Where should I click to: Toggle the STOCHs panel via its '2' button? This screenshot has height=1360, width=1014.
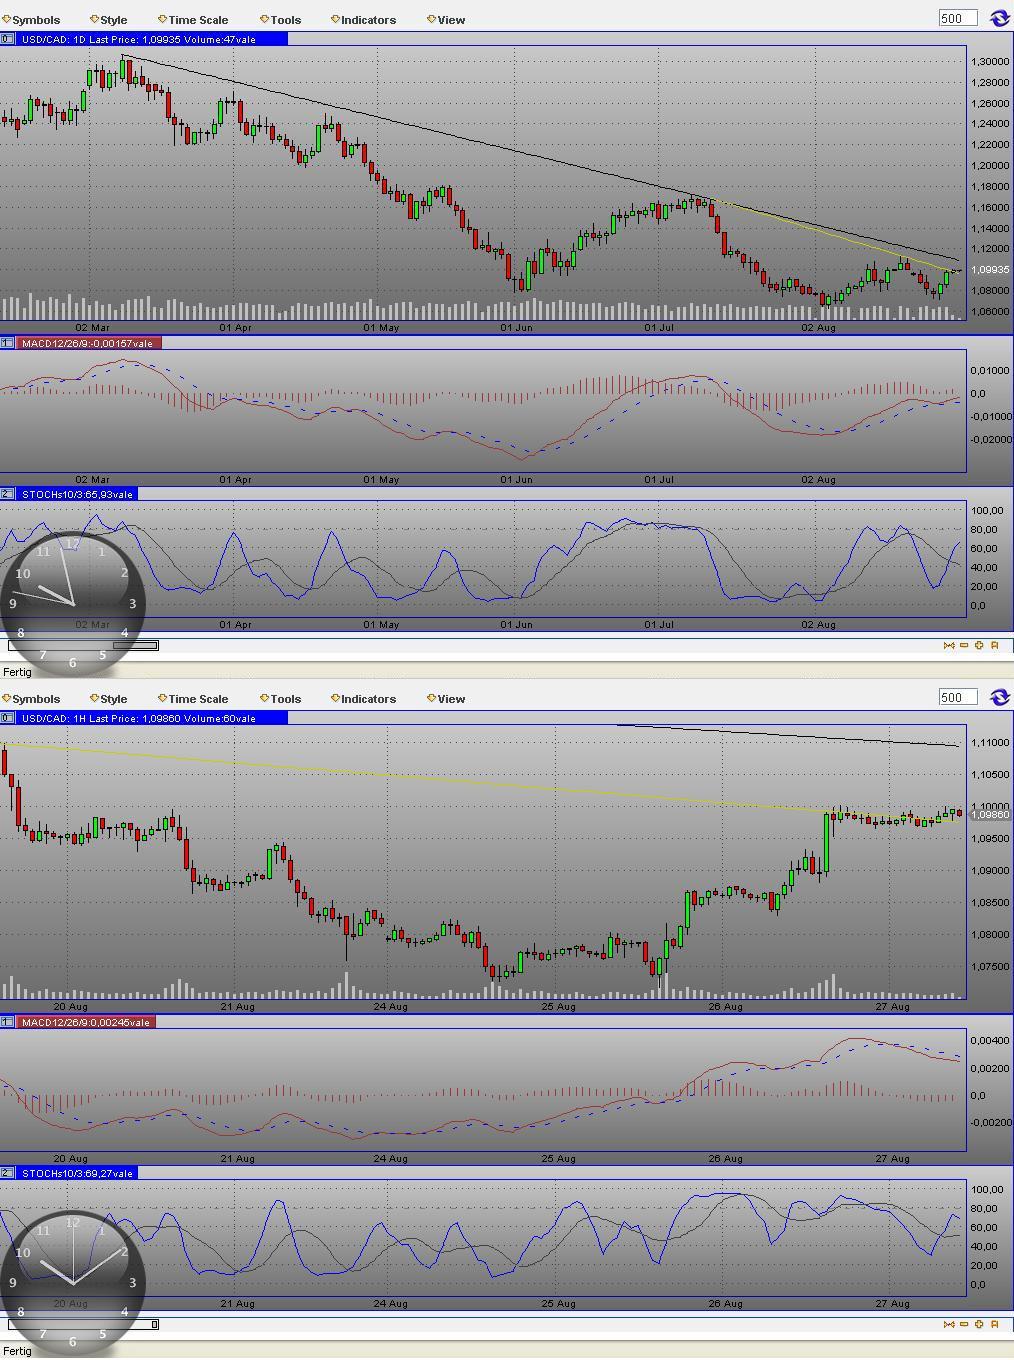point(6,494)
